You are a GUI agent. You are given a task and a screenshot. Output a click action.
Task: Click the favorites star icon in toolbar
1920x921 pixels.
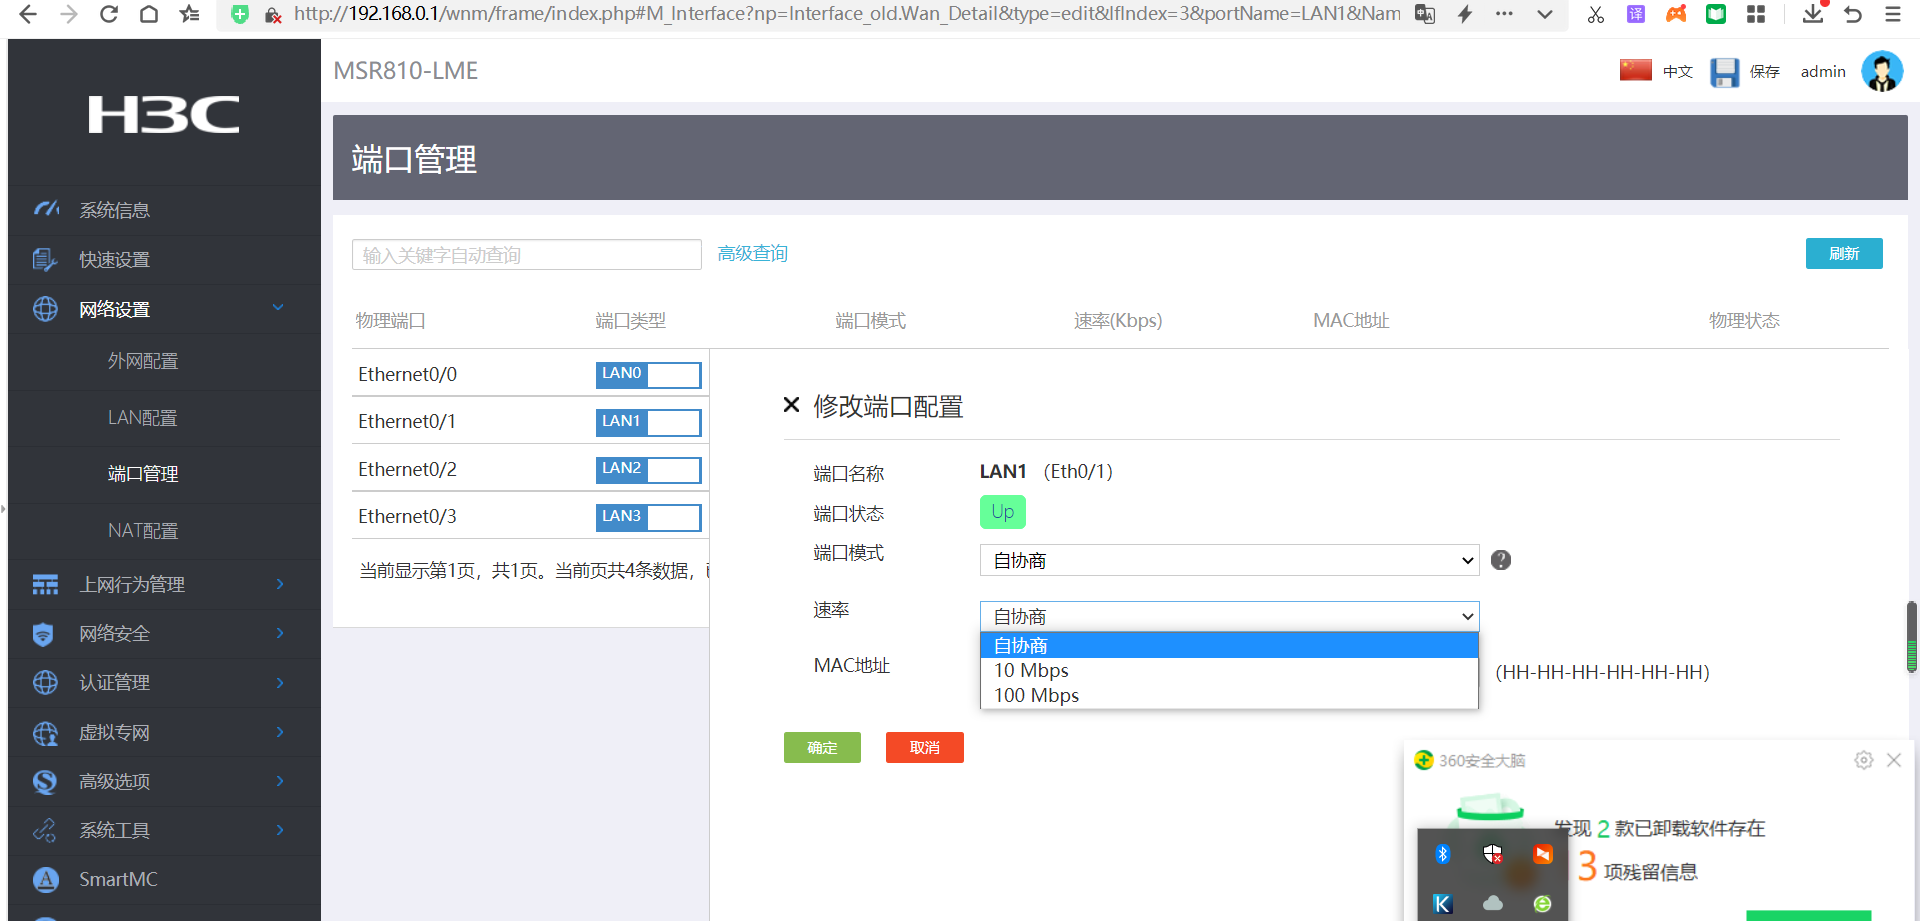(189, 14)
